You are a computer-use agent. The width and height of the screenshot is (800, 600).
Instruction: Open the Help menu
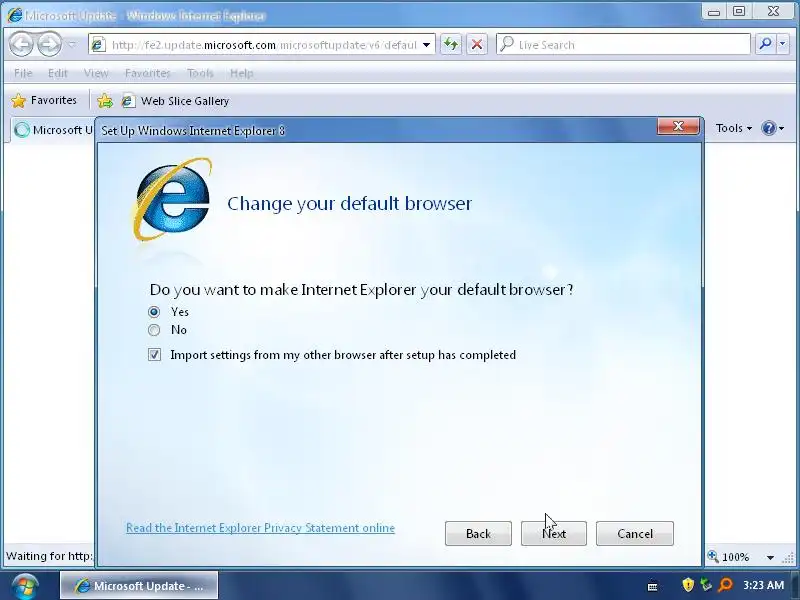point(241,73)
